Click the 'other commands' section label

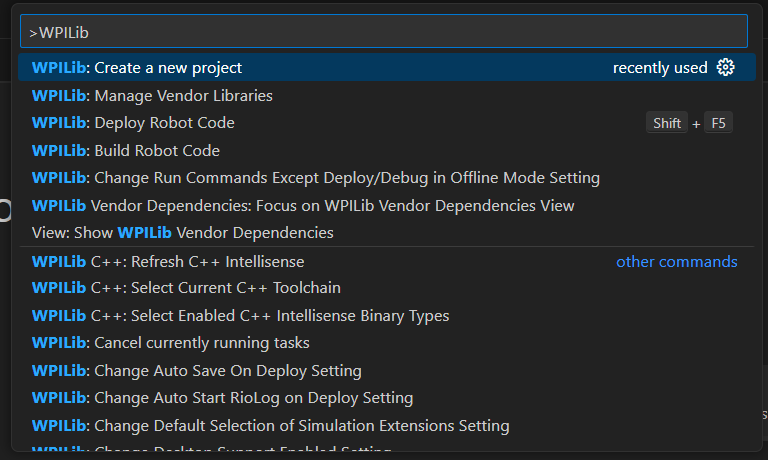pos(676,262)
